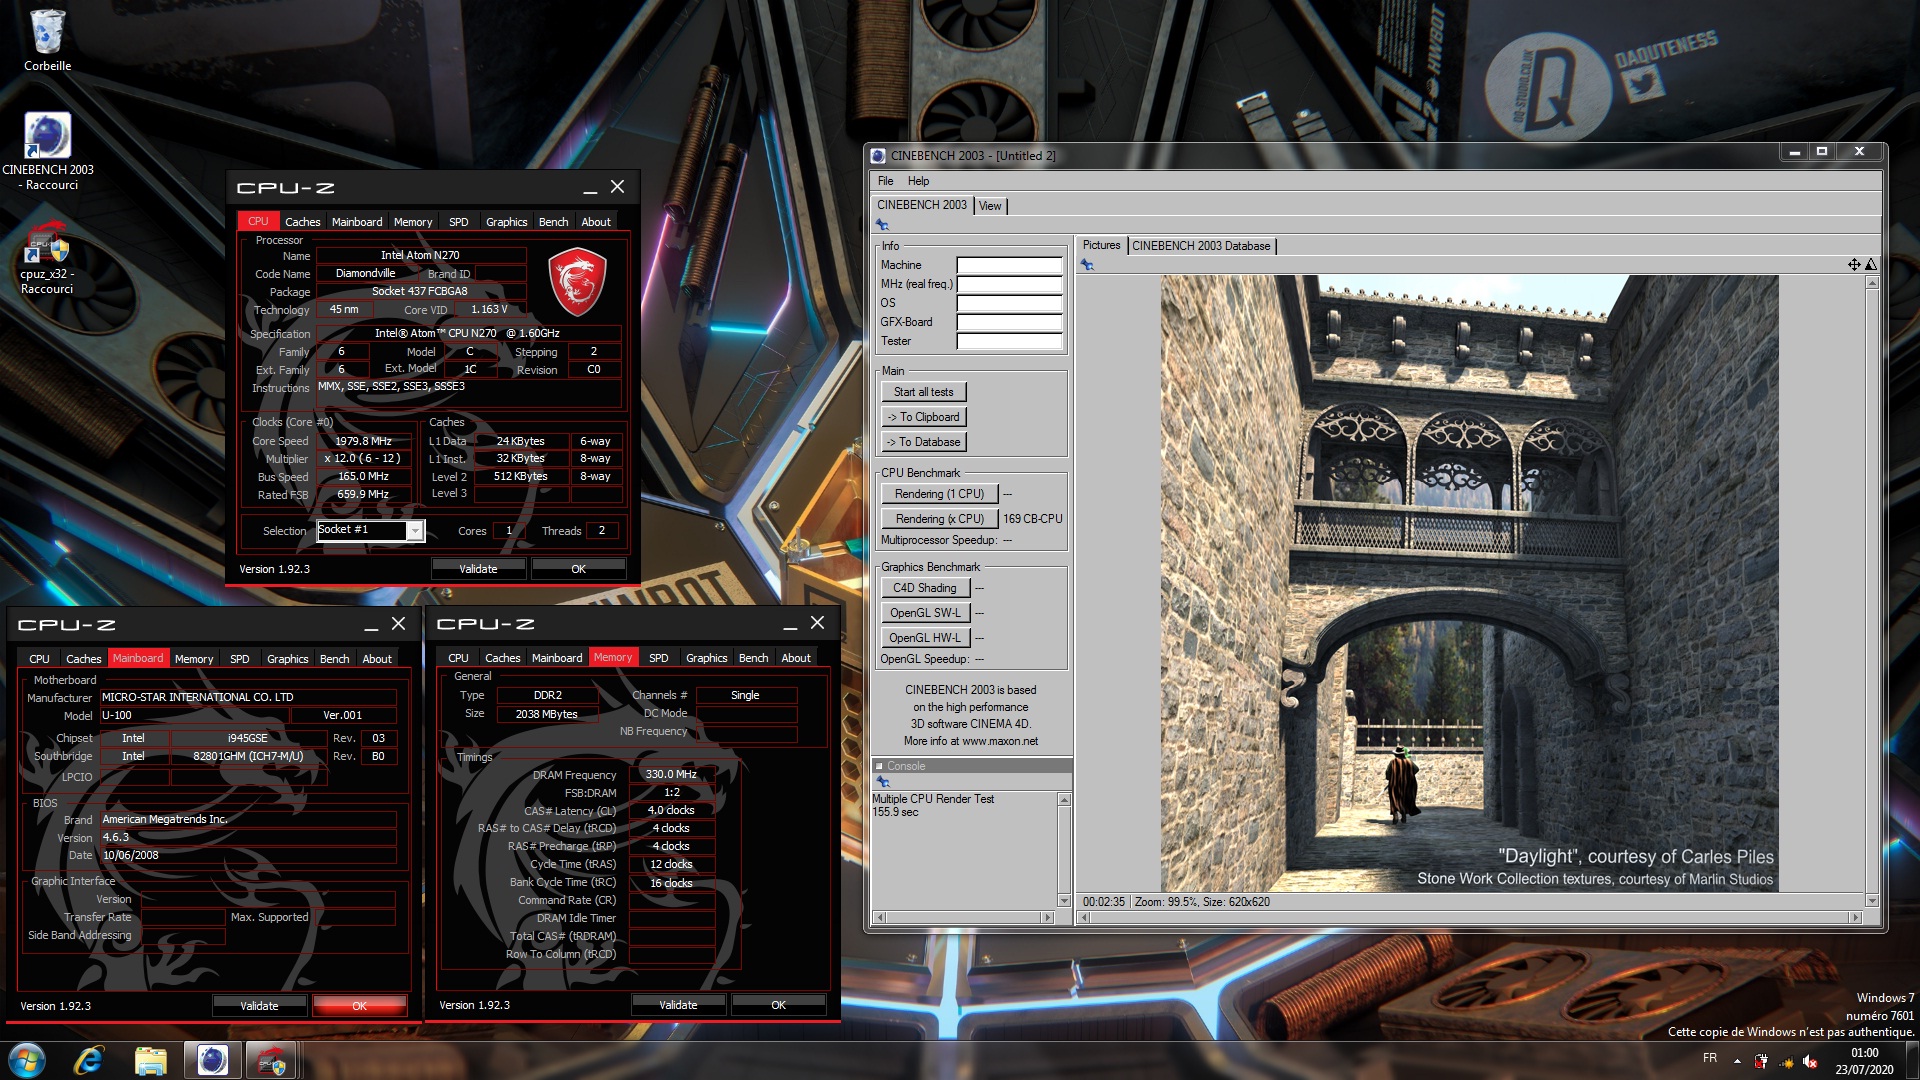Screen dimensions: 1920x1080
Task: Click the CINEBENCH app icon in its title bar
Action: tap(878, 155)
